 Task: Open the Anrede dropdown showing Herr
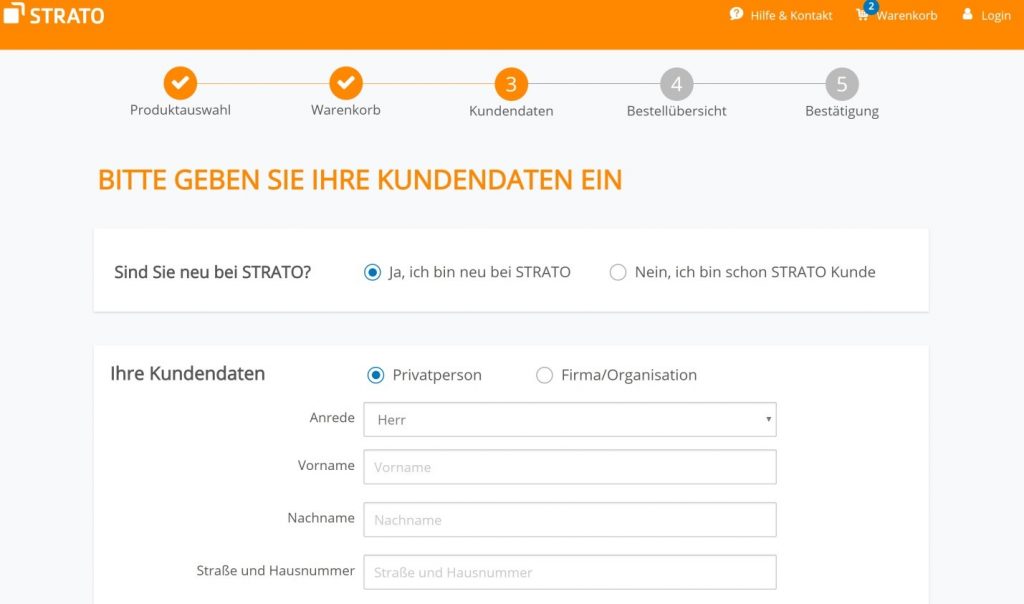click(x=569, y=419)
